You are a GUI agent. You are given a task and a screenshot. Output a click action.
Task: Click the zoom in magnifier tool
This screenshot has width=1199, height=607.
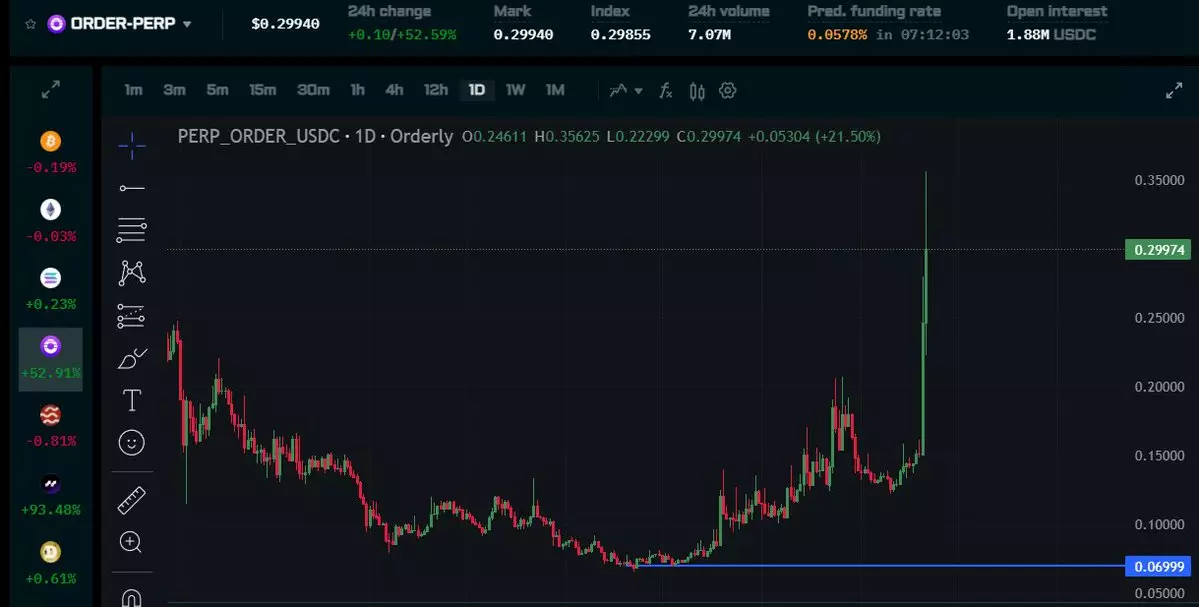(131, 542)
